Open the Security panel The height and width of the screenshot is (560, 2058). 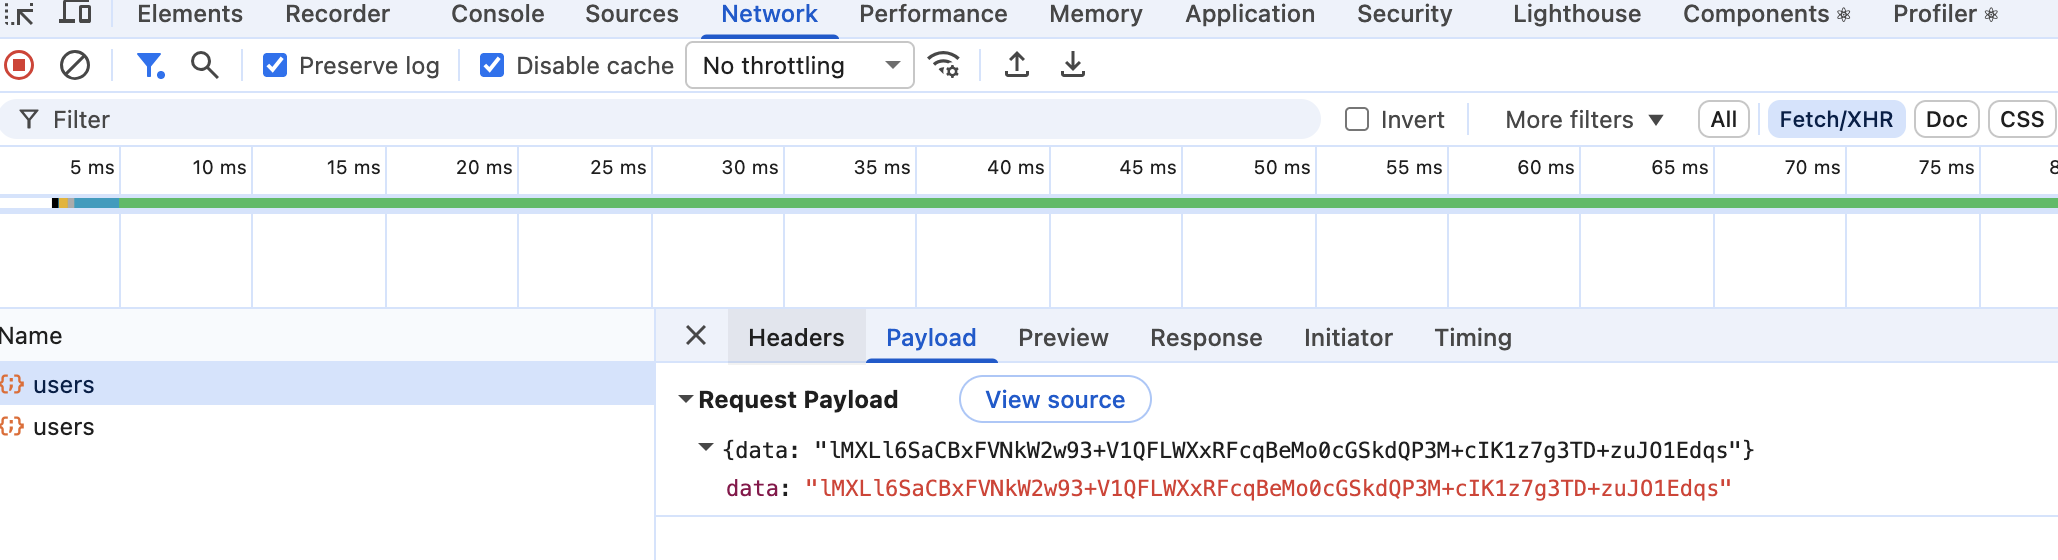[x=1404, y=14]
